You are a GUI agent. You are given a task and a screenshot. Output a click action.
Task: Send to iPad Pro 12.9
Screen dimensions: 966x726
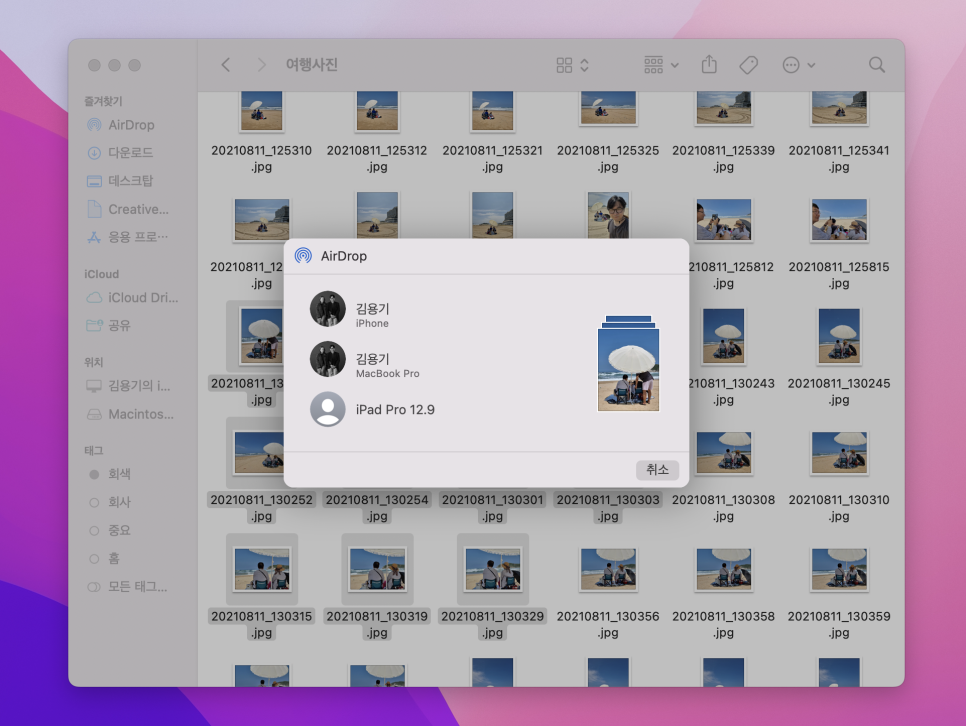pyautogui.click(x=372, y=410)
